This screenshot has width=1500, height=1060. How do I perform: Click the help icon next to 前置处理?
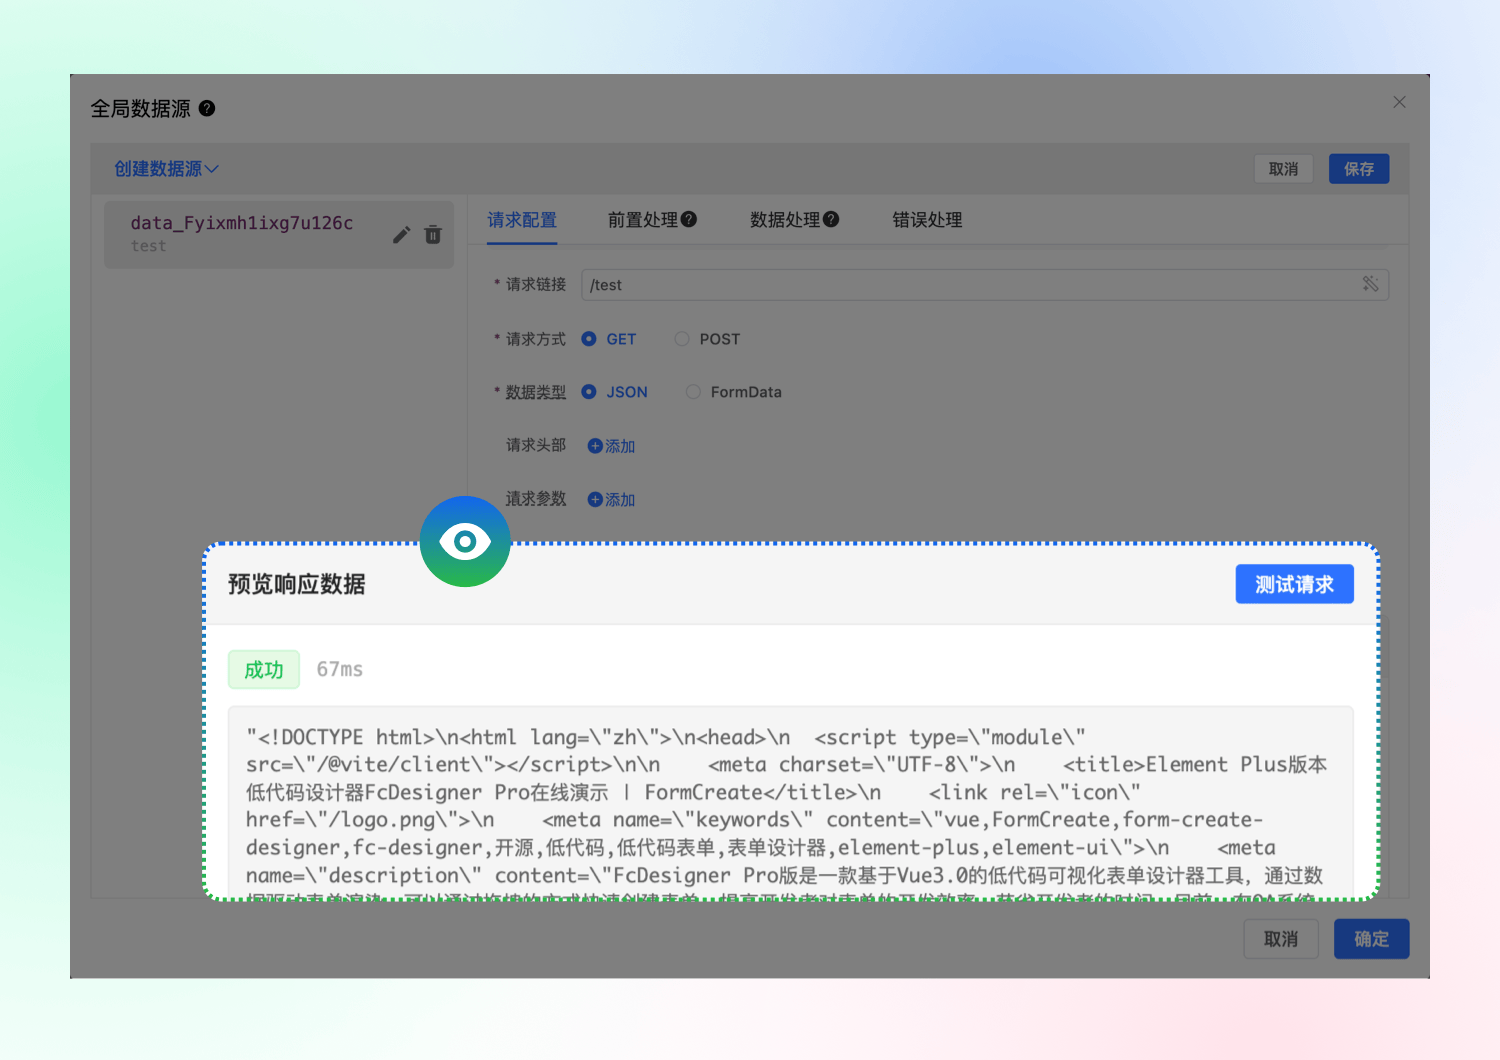(689, 219)
